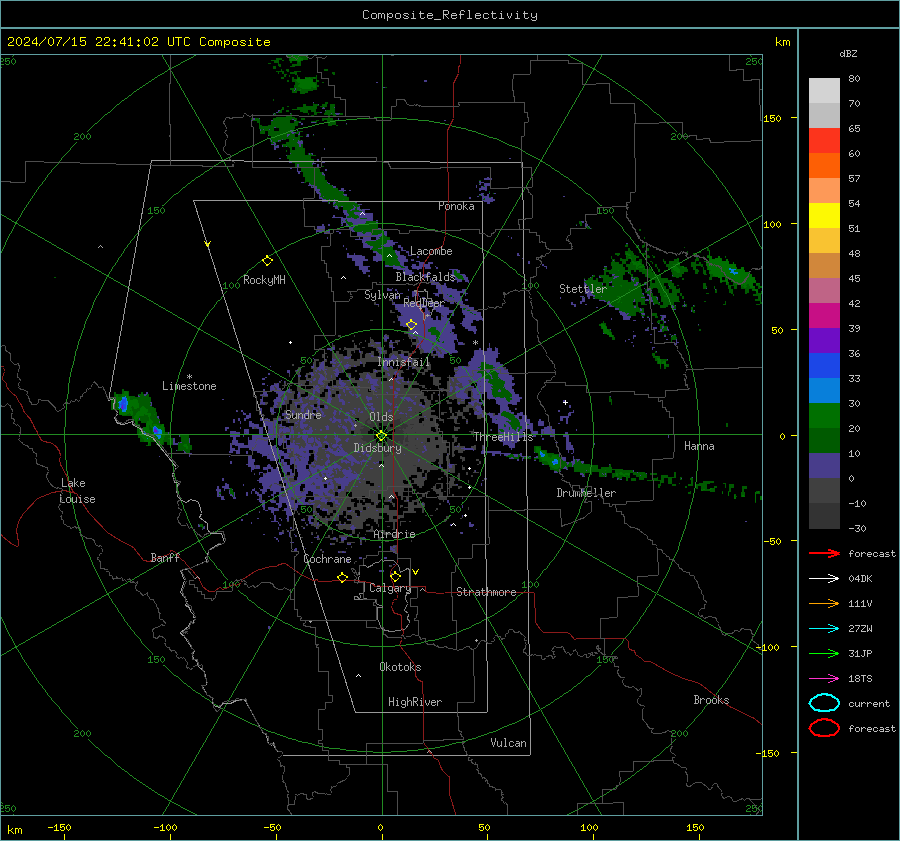Click the Composite_Reflectivity title text
Screen dimensions: 900x841
pyautogui.click(x=450, y=15)
